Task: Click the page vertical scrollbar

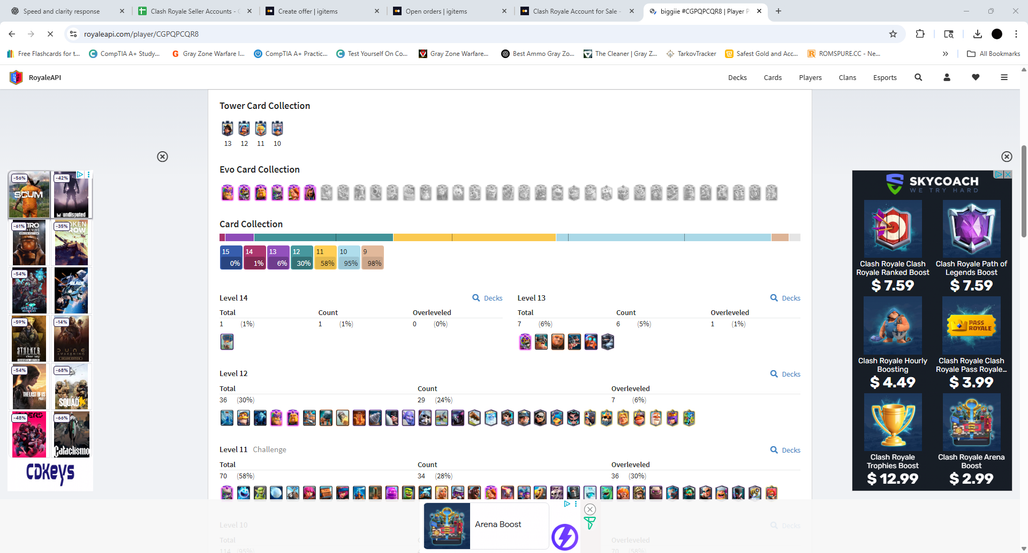Action: click(x=1023, y=190)
